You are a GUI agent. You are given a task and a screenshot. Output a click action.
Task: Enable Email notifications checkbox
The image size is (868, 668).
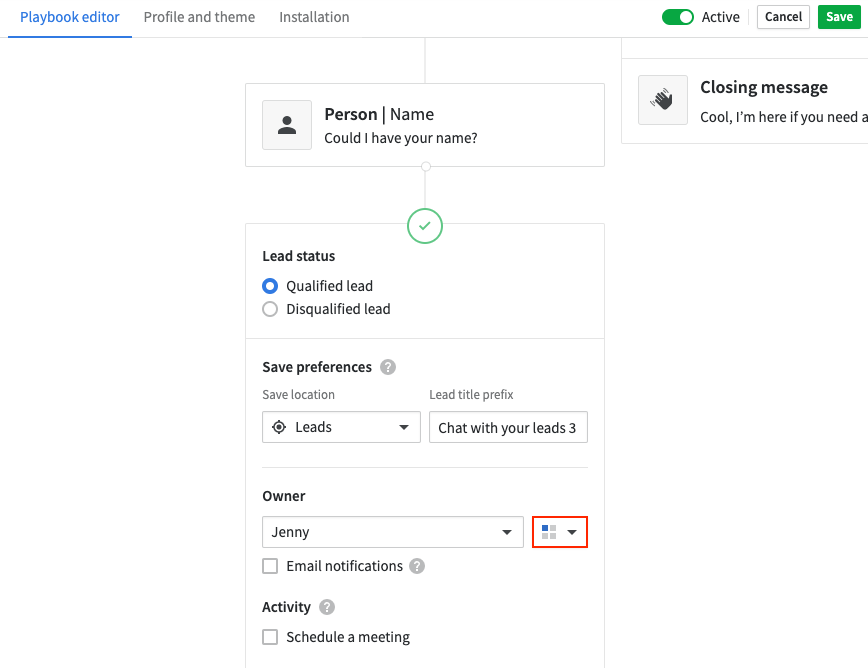270,566
